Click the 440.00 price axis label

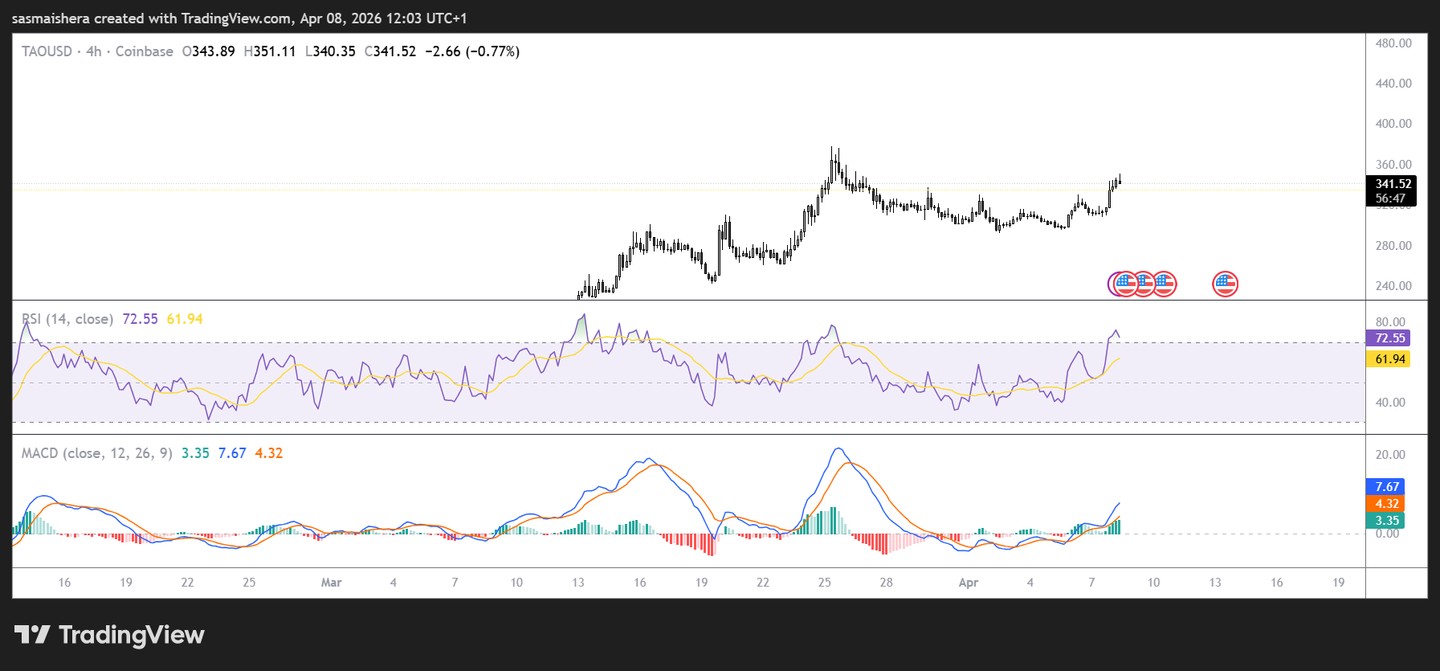[1393, 84]
